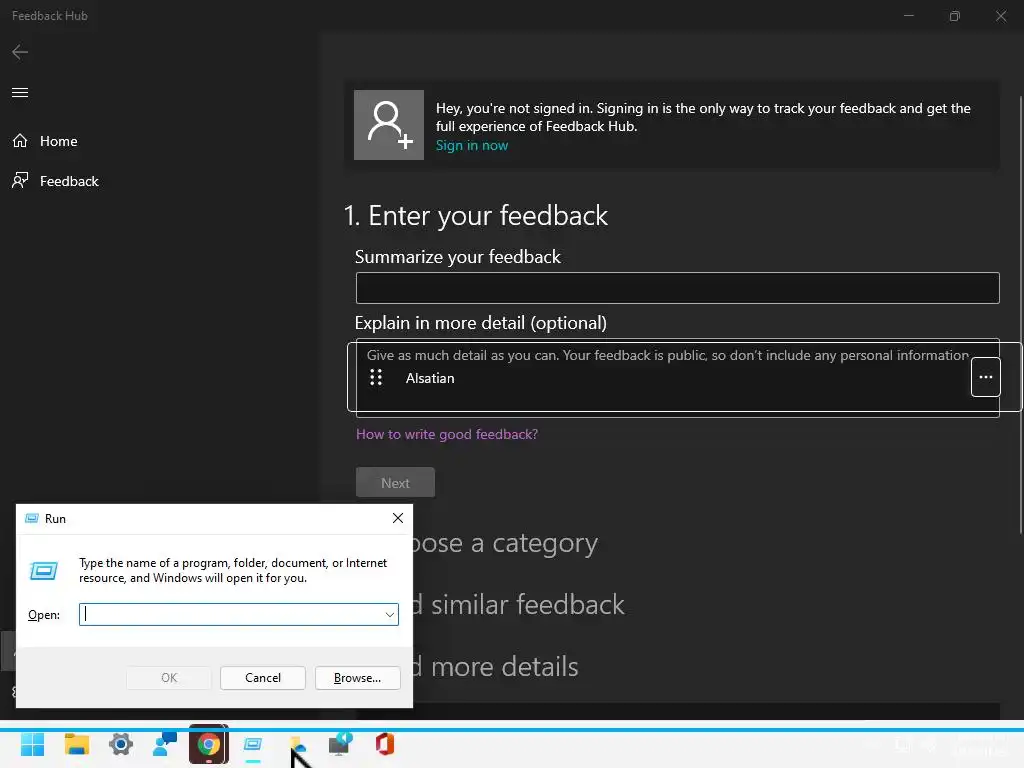The height and width of the screenshot is (768, 1024).
Task: Click the Run app icon on taskbar
Action: tap(253, 744)
